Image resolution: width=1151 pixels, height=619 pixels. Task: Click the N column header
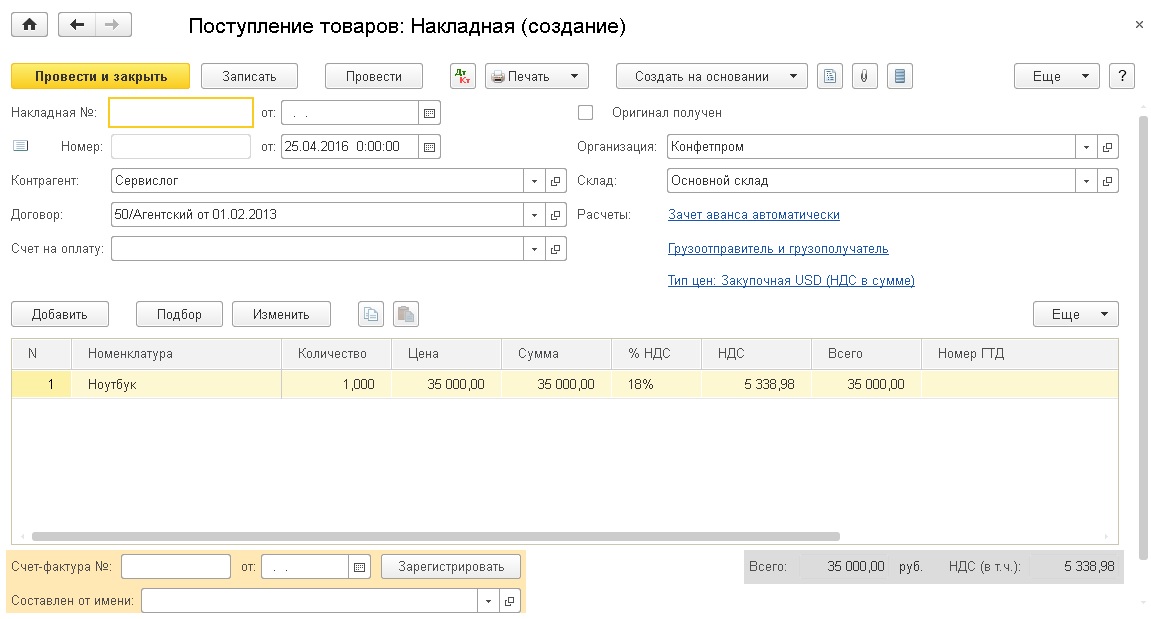[41, 354]
